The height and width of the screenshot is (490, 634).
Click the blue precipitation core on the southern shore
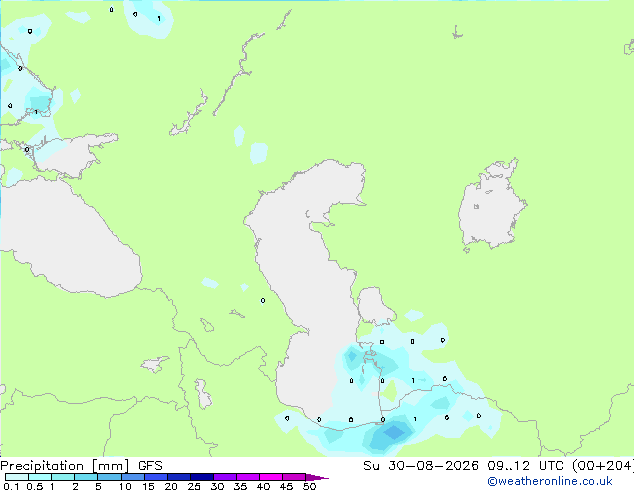point(394,433)
